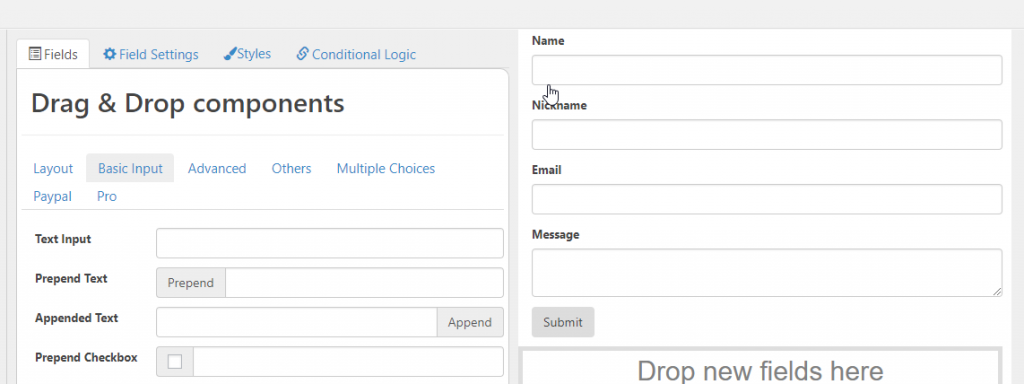Screen dimensions: 1024x384
Task: Click the Name label in preview
Action: 548,40
